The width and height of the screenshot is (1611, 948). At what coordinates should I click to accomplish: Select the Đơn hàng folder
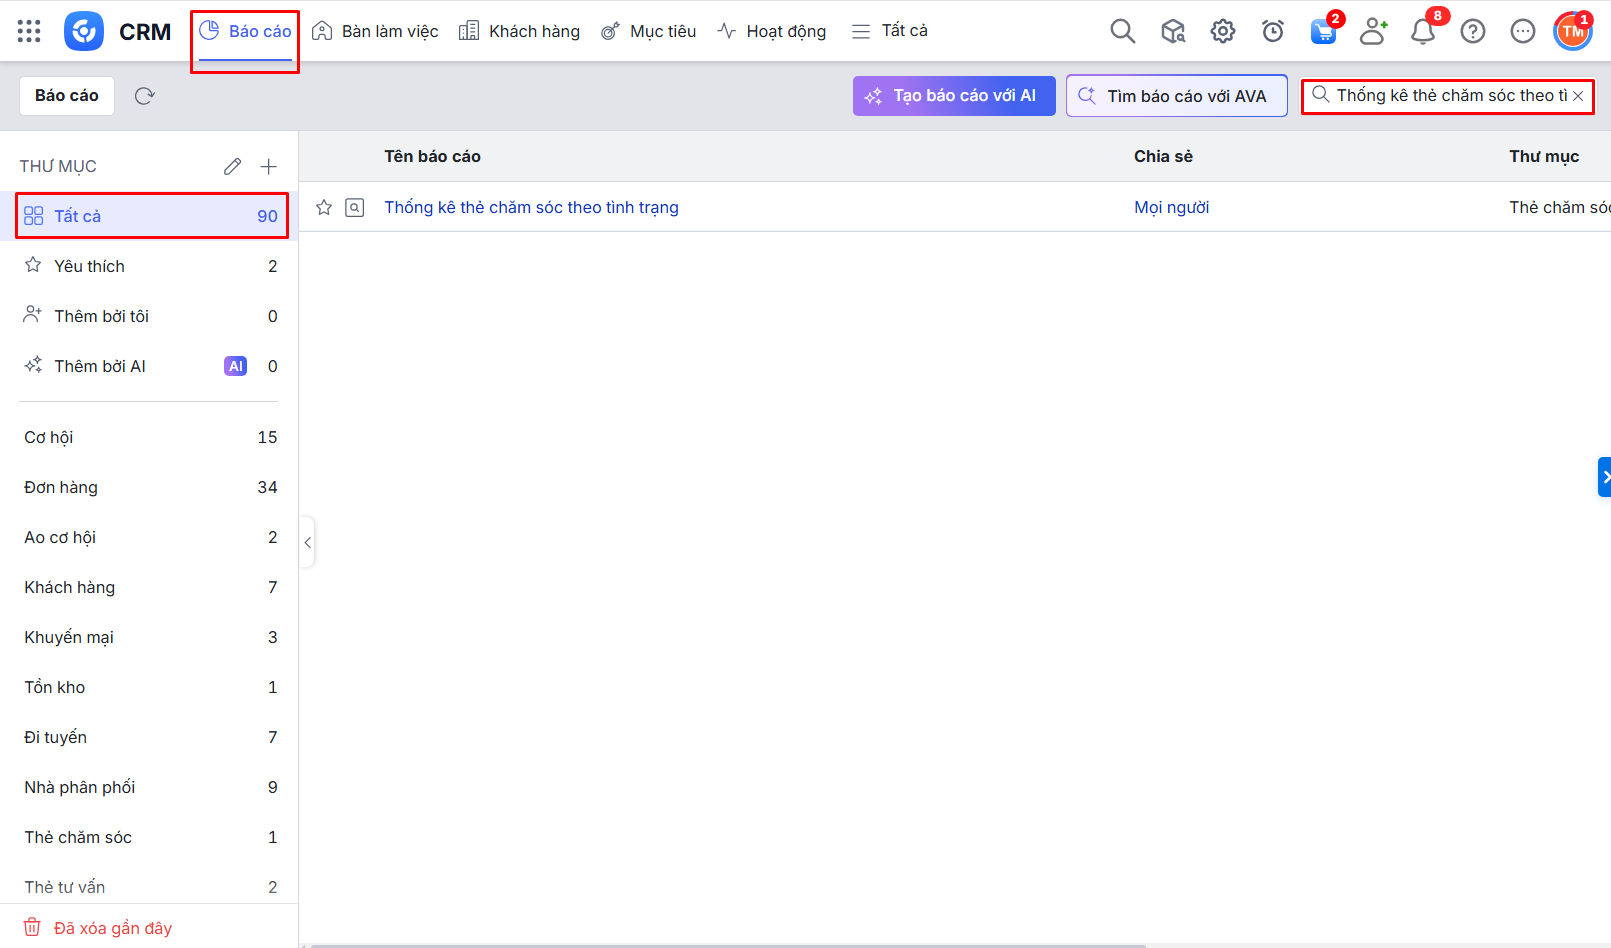[x=61, y=487]
